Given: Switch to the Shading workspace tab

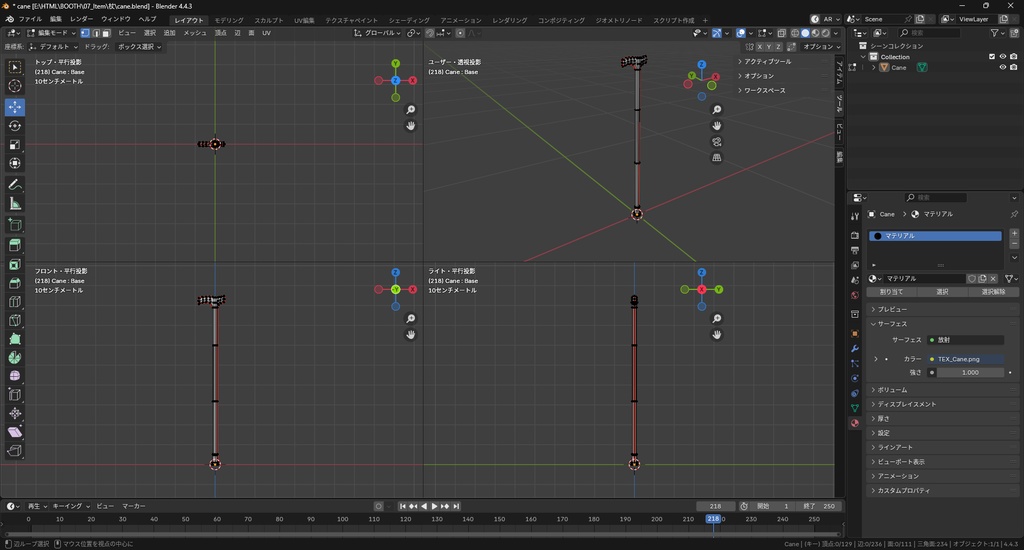Looking at the screenshot, I should (x=409, y=20).
